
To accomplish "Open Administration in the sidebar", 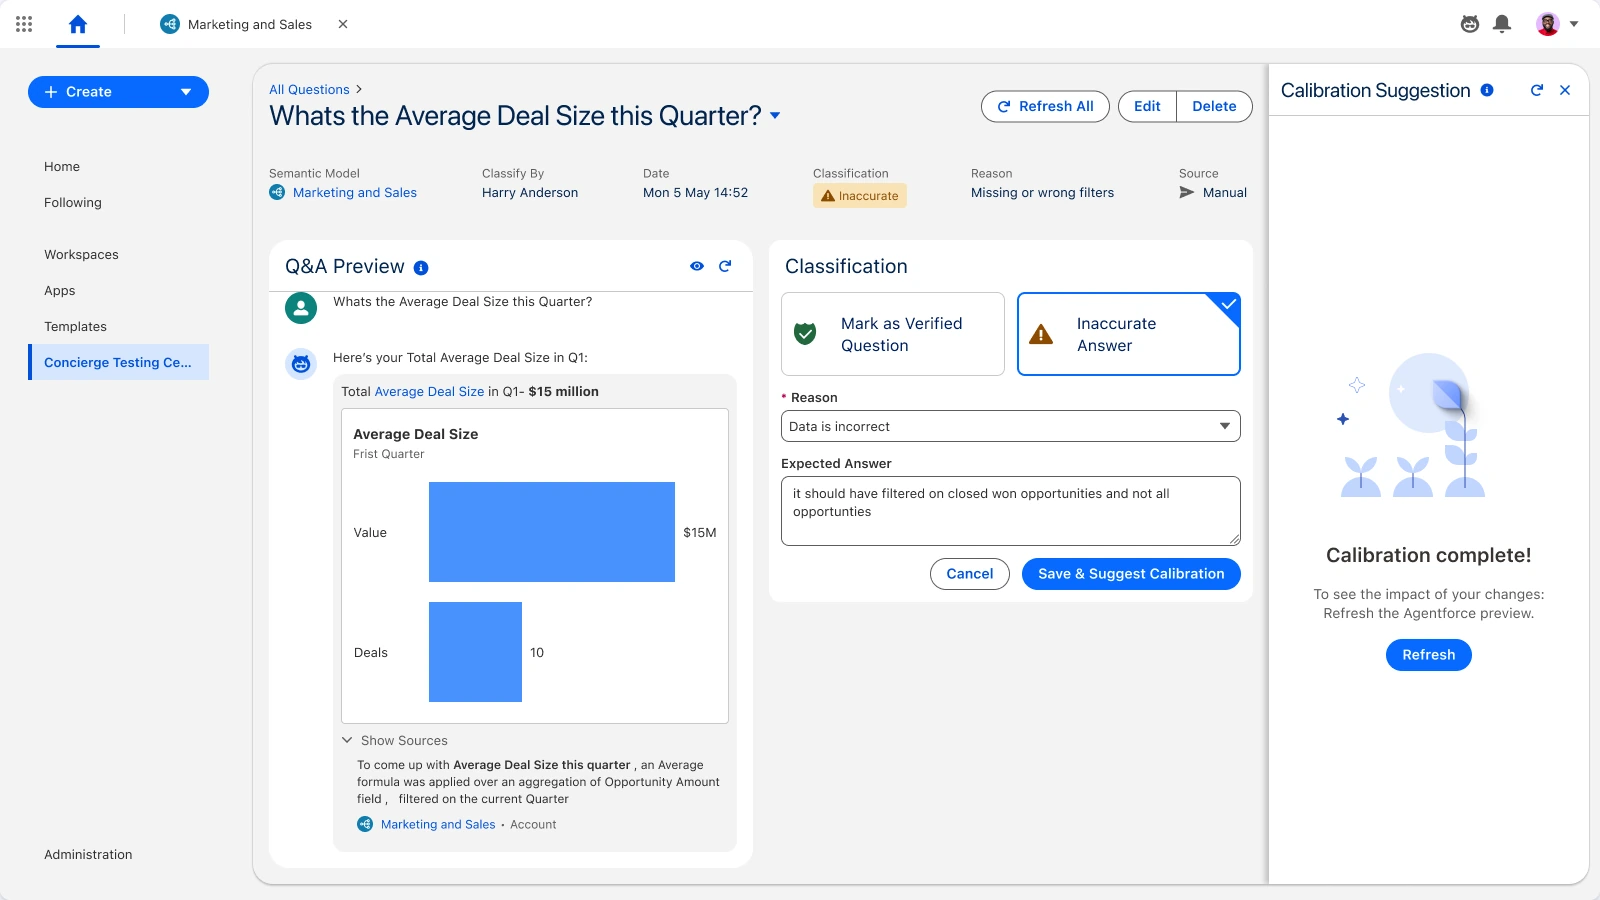I will [88, 855].
